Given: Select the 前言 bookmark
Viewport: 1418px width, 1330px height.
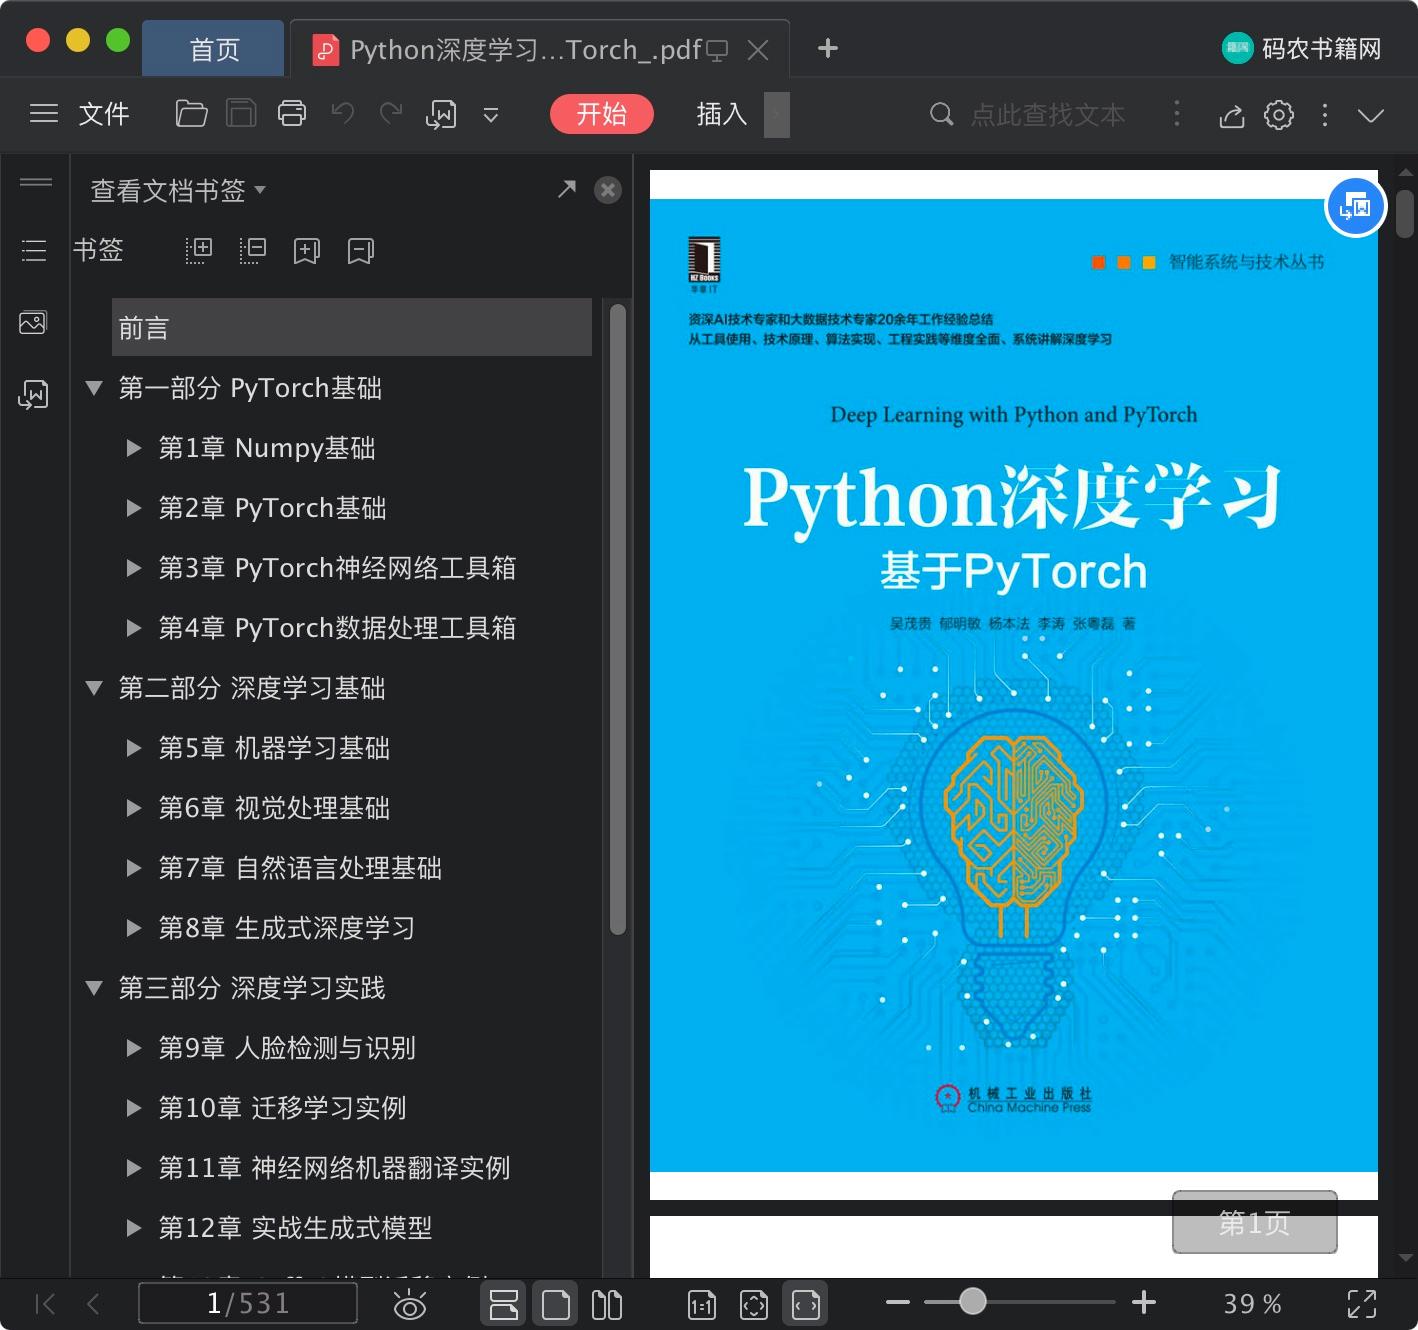Looking at the screenshot, I should pyautogui.click(x=352, y=327).
